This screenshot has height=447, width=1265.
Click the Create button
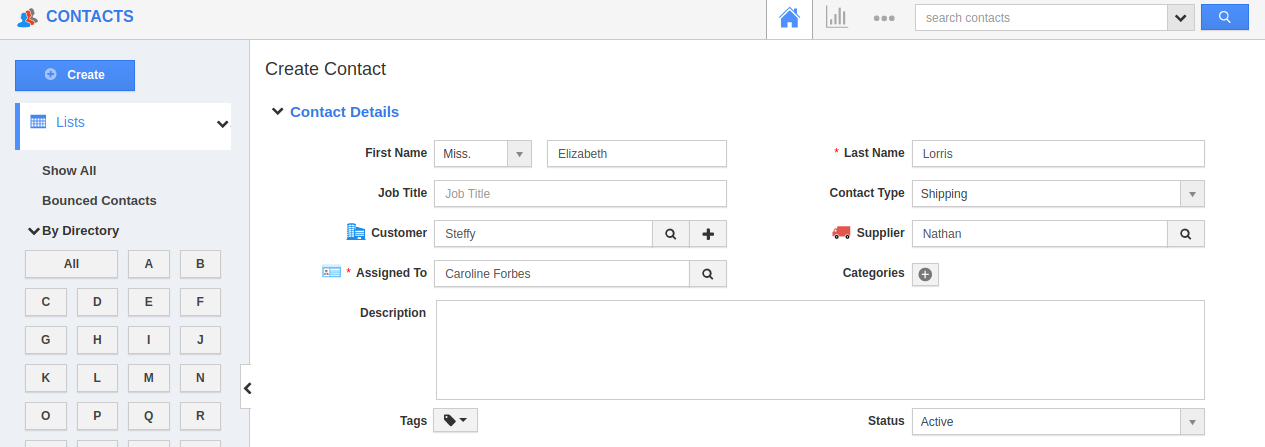(x=75, y=75)
